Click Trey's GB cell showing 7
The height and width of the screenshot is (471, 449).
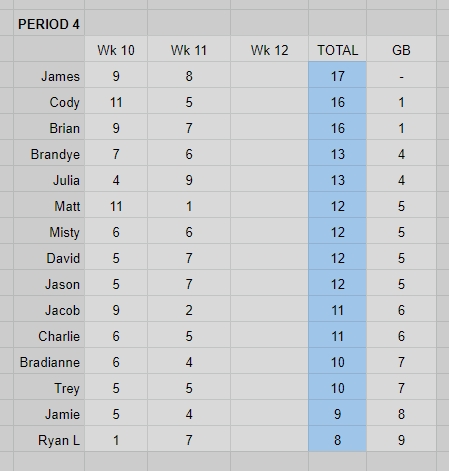(401, 387)
